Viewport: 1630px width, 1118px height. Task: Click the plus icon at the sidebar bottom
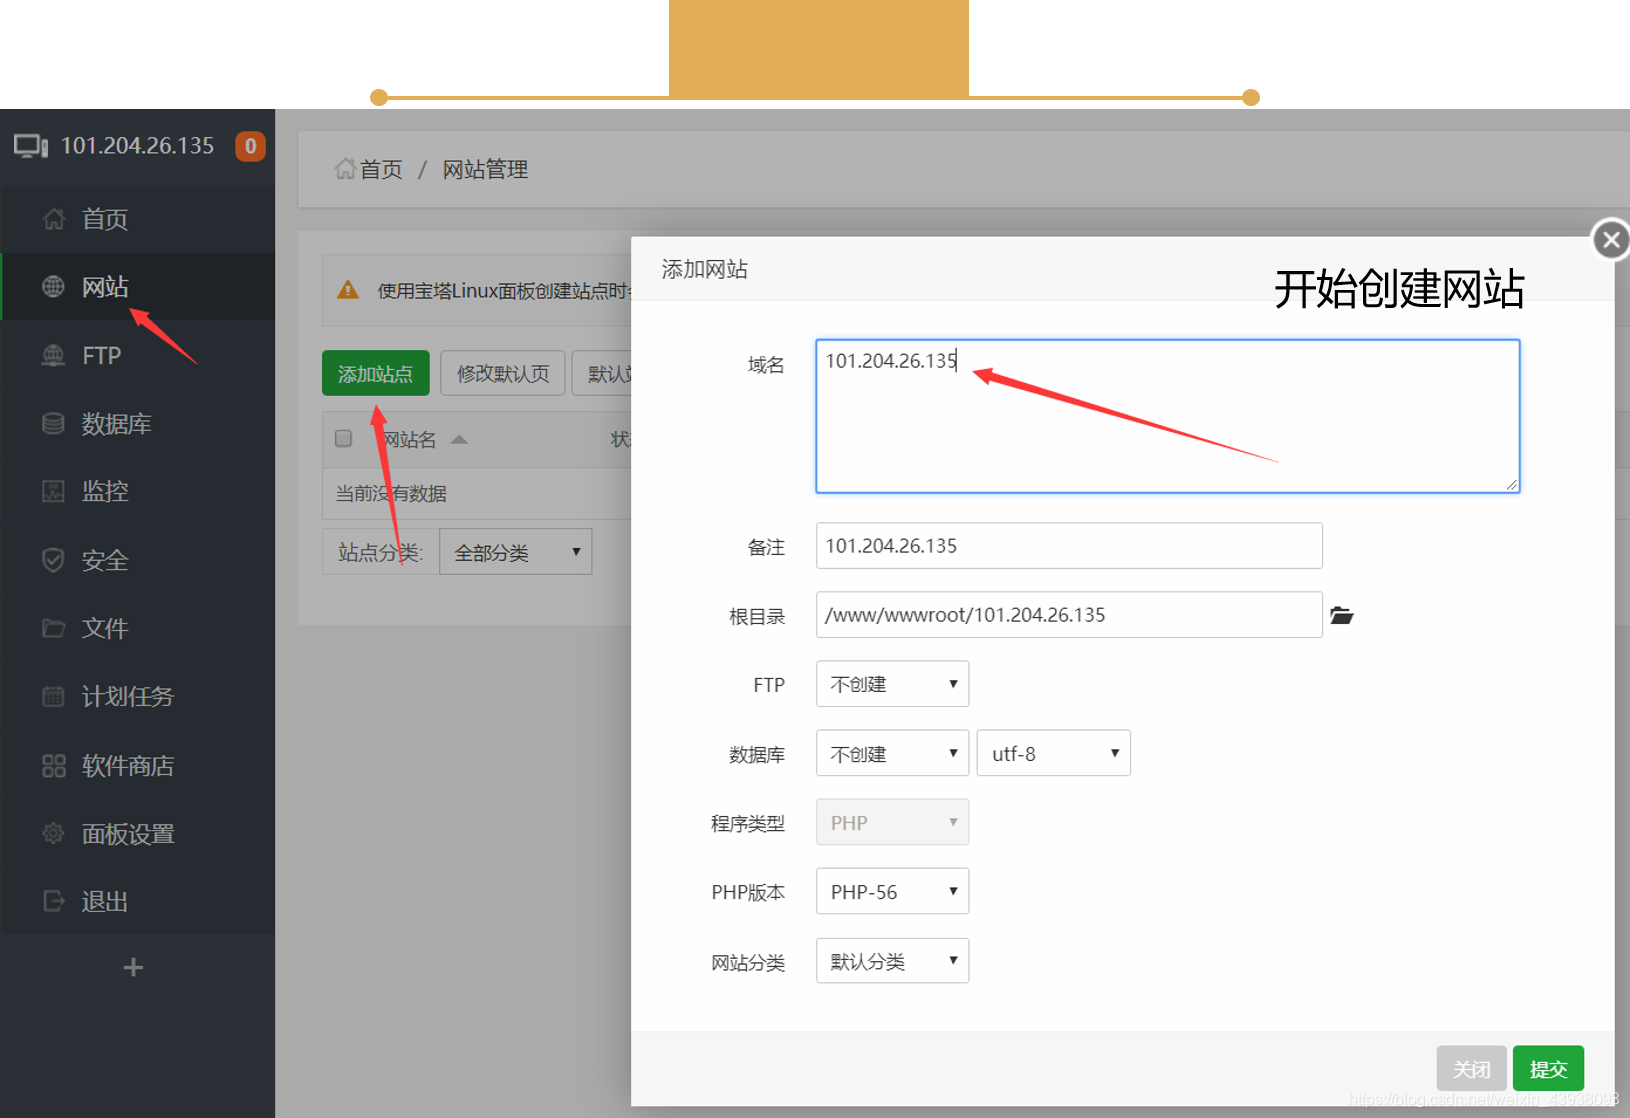tap(133, 967)
